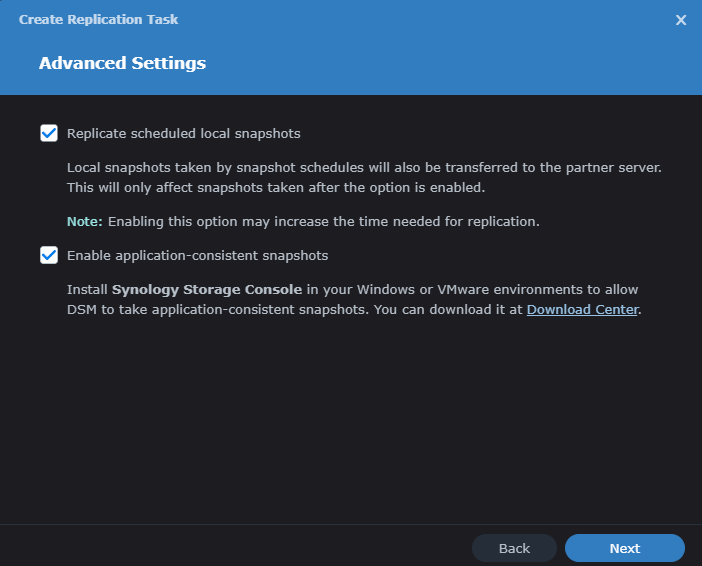Click the 'Synology Storage Console' bold text
Viewport: 702px width, 566px height.
coord(205,289)
